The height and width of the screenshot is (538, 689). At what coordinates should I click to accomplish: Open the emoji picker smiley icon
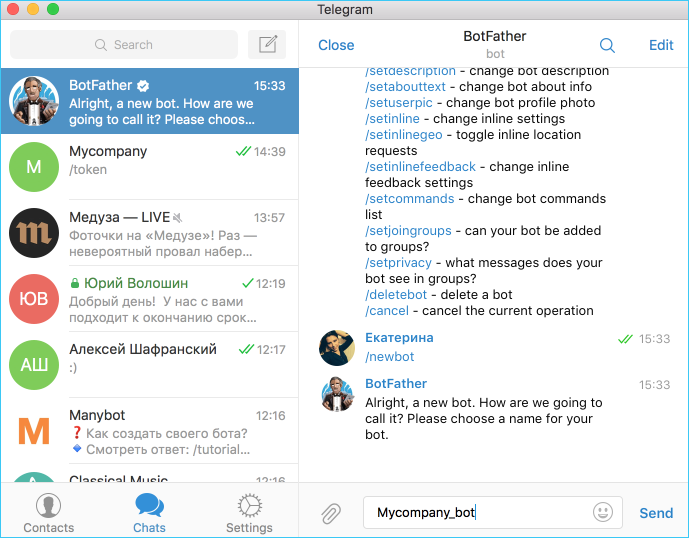click(x=602, y=512)
